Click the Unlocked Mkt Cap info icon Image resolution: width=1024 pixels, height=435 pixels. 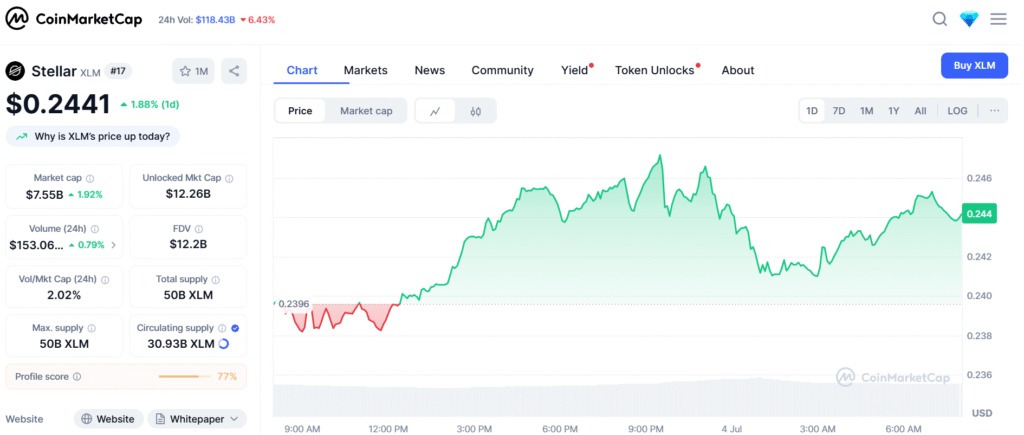click(229, 178)
